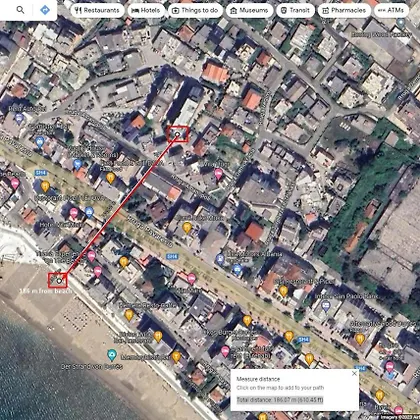Open the Rent Auto map pin

coord(19,118)
